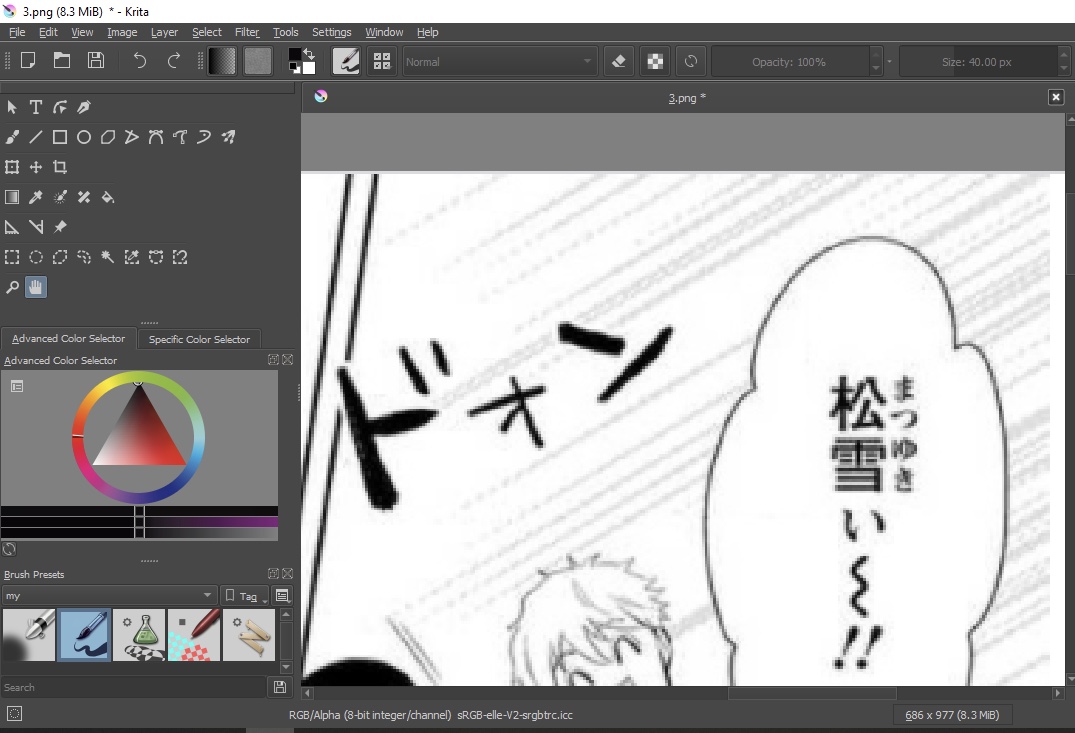Create a new document
The width and height of the screenshot is (1075, 733).
[x=28, y=61]
